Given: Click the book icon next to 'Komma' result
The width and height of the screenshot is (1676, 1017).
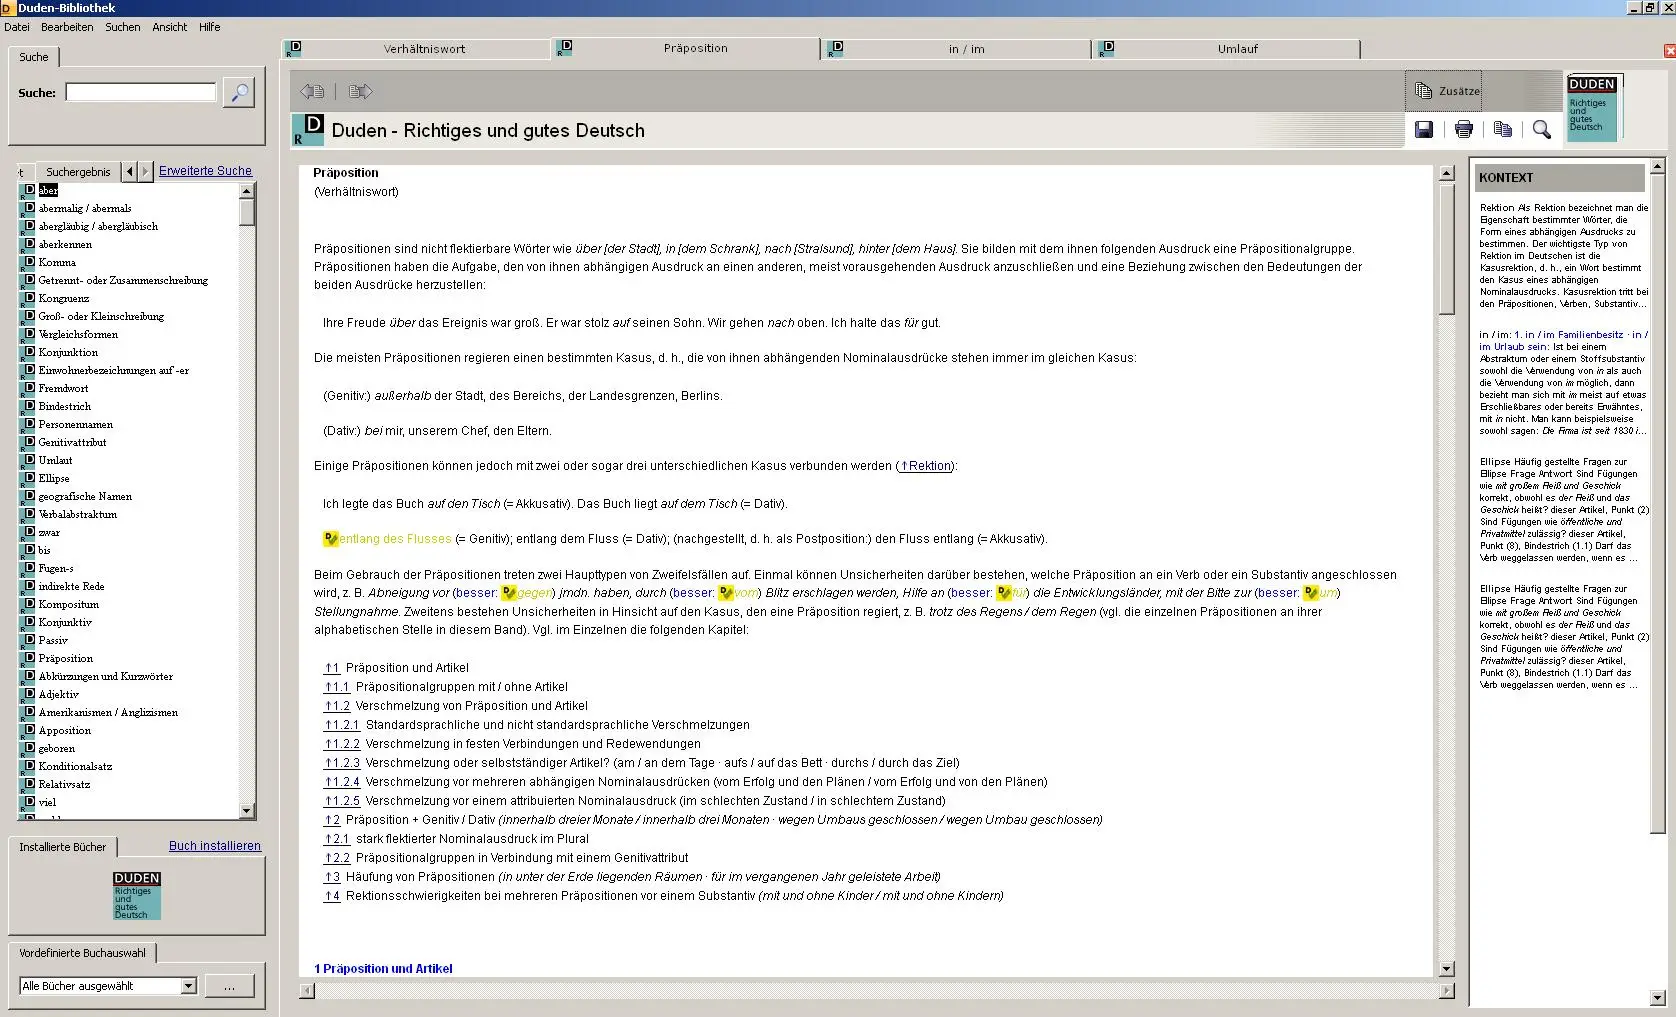Looking at the screenshot, I should pyautogui.click(x=28, y=262).
